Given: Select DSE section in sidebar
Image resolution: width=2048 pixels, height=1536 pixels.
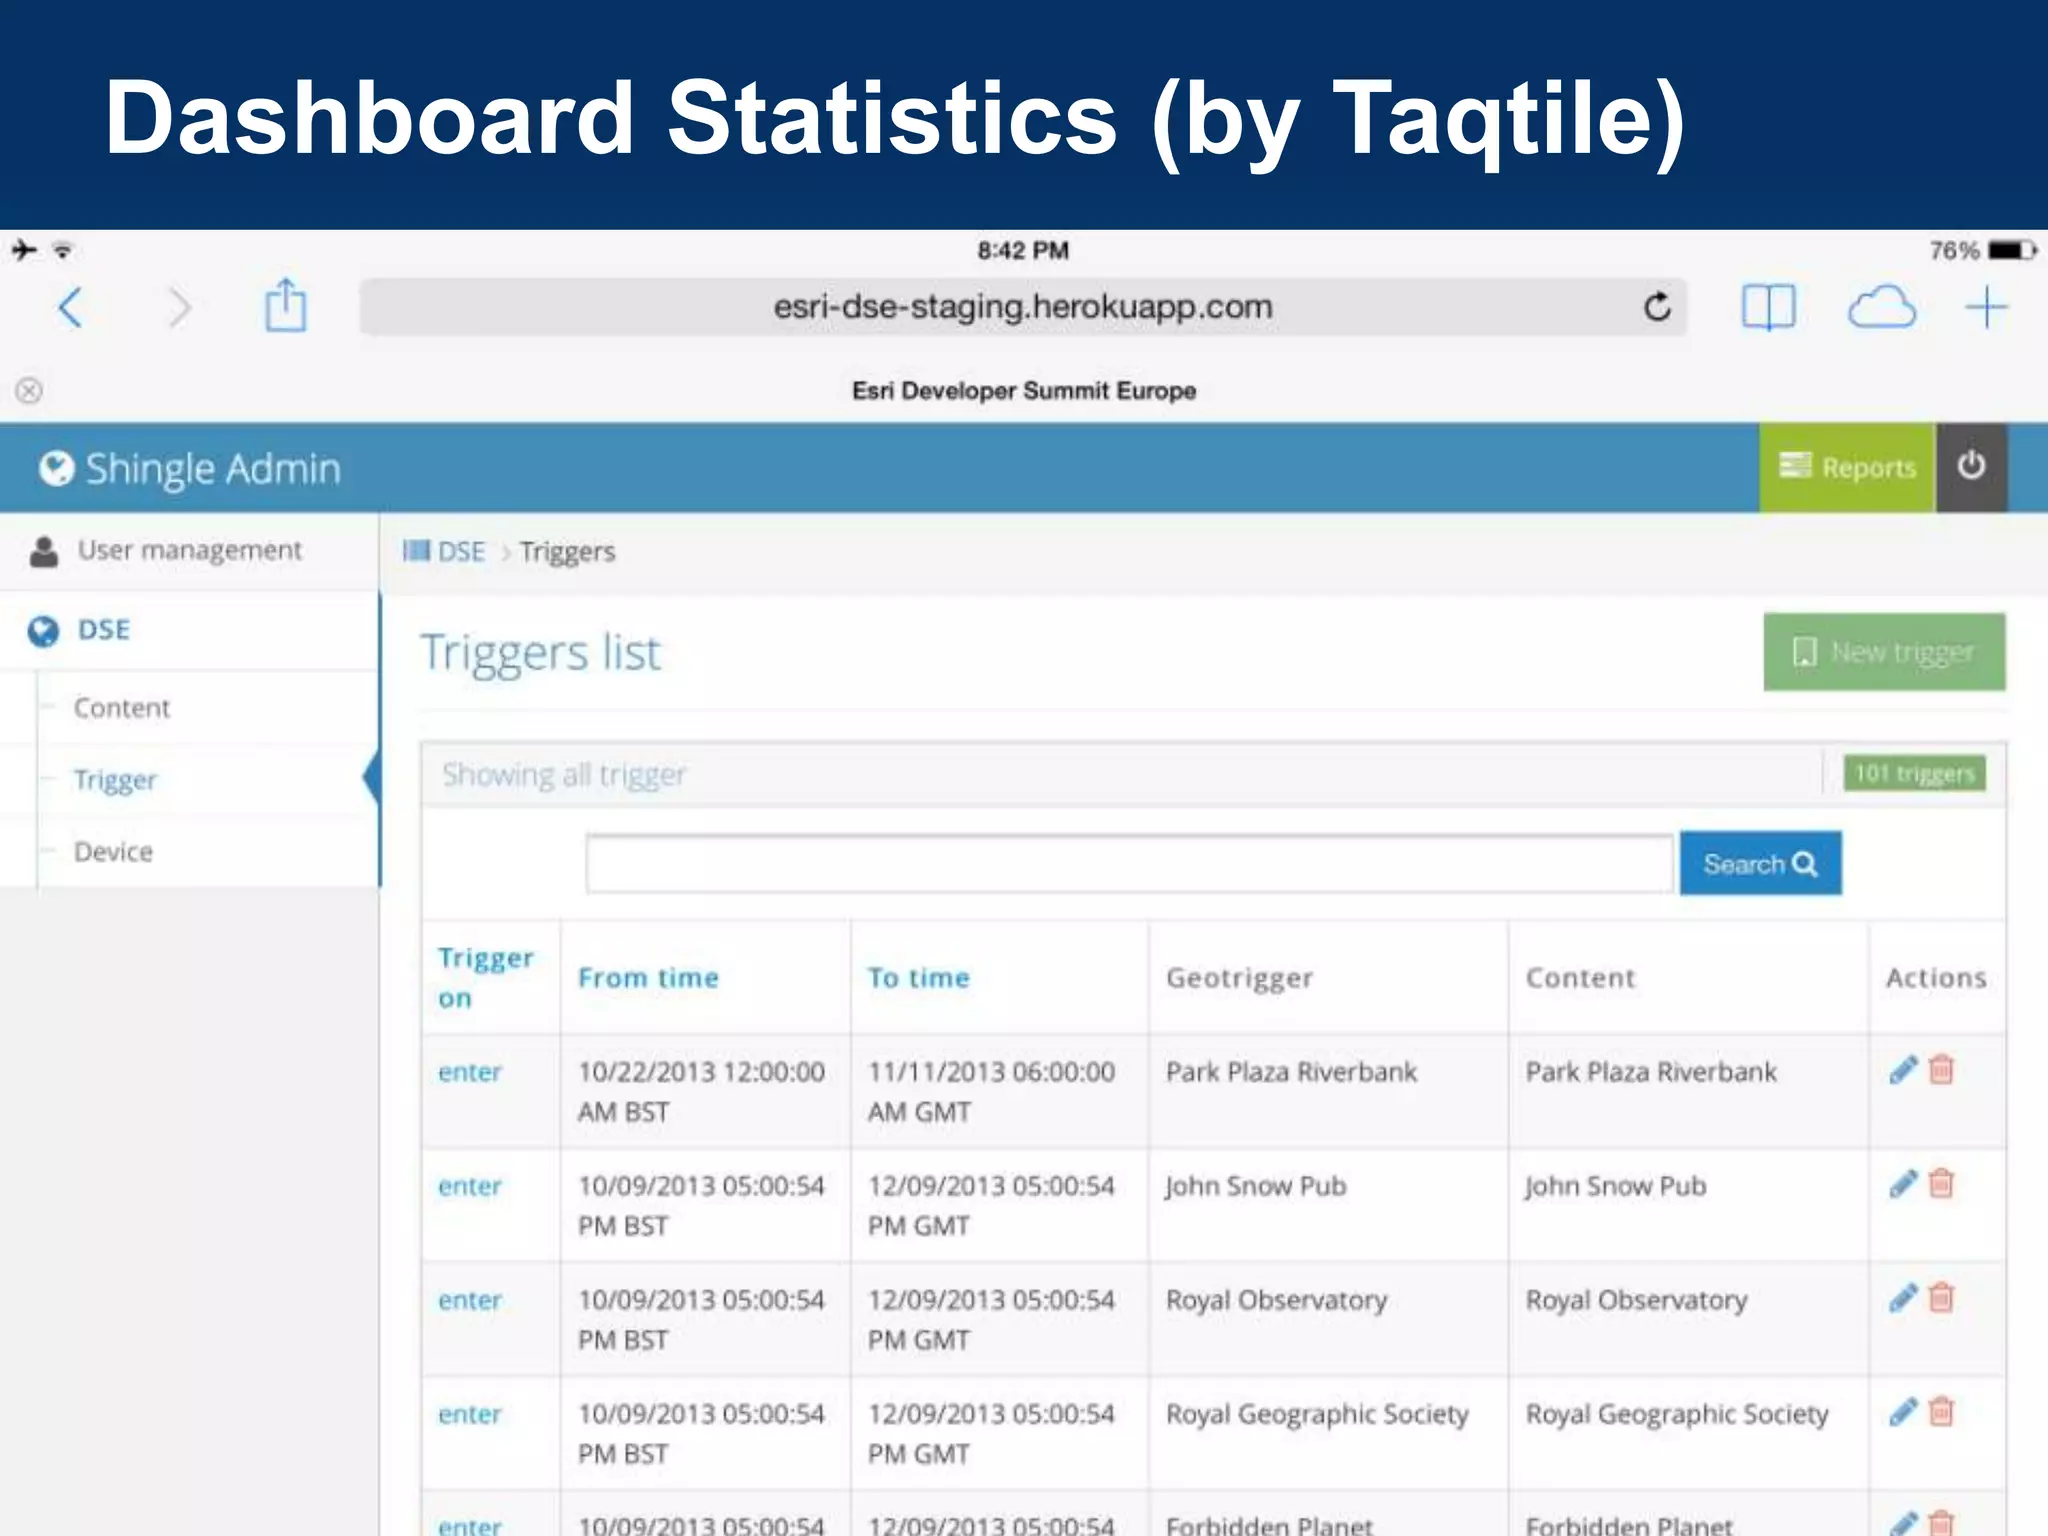Looking at the screenshot, I should point(189,630).
